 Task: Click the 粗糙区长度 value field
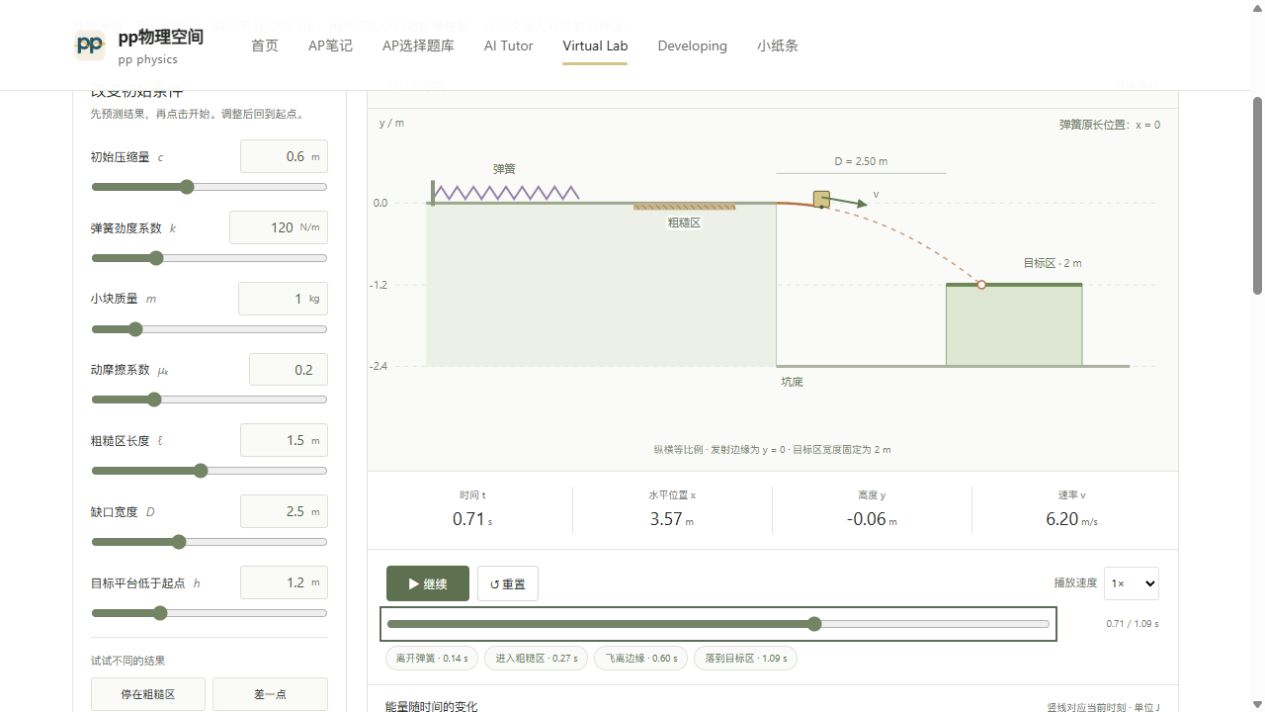click(x=284, y=440)
